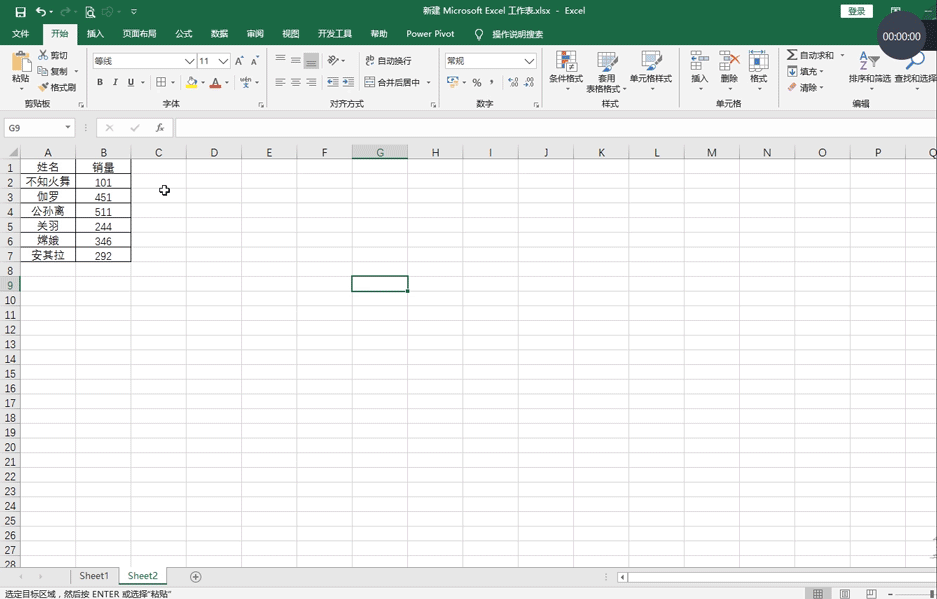Apply comma style number format

click(492, 82)
